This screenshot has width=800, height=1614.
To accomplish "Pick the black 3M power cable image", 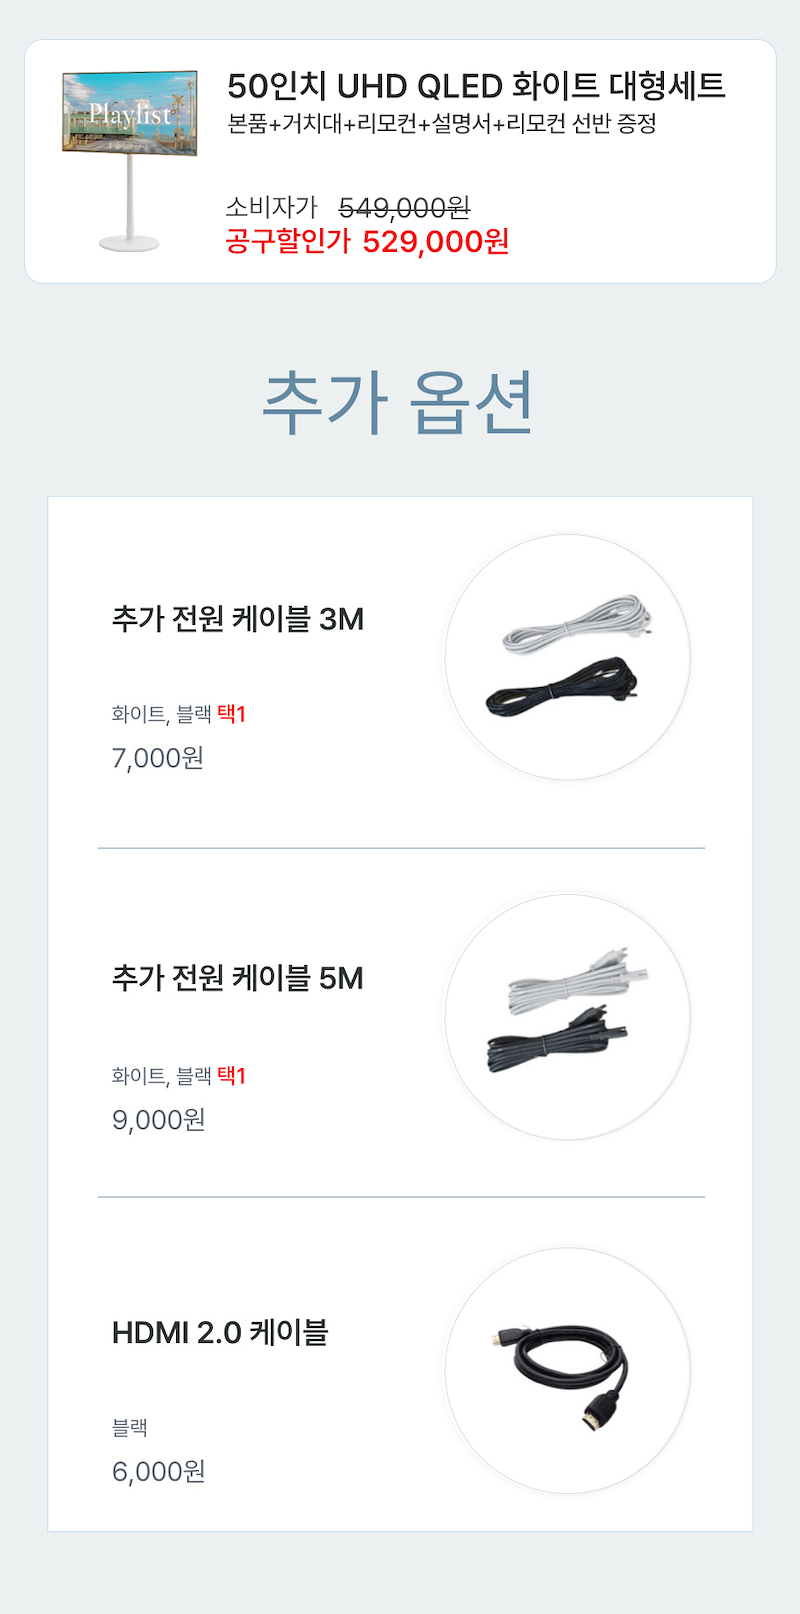I will [x=562, y=689].
